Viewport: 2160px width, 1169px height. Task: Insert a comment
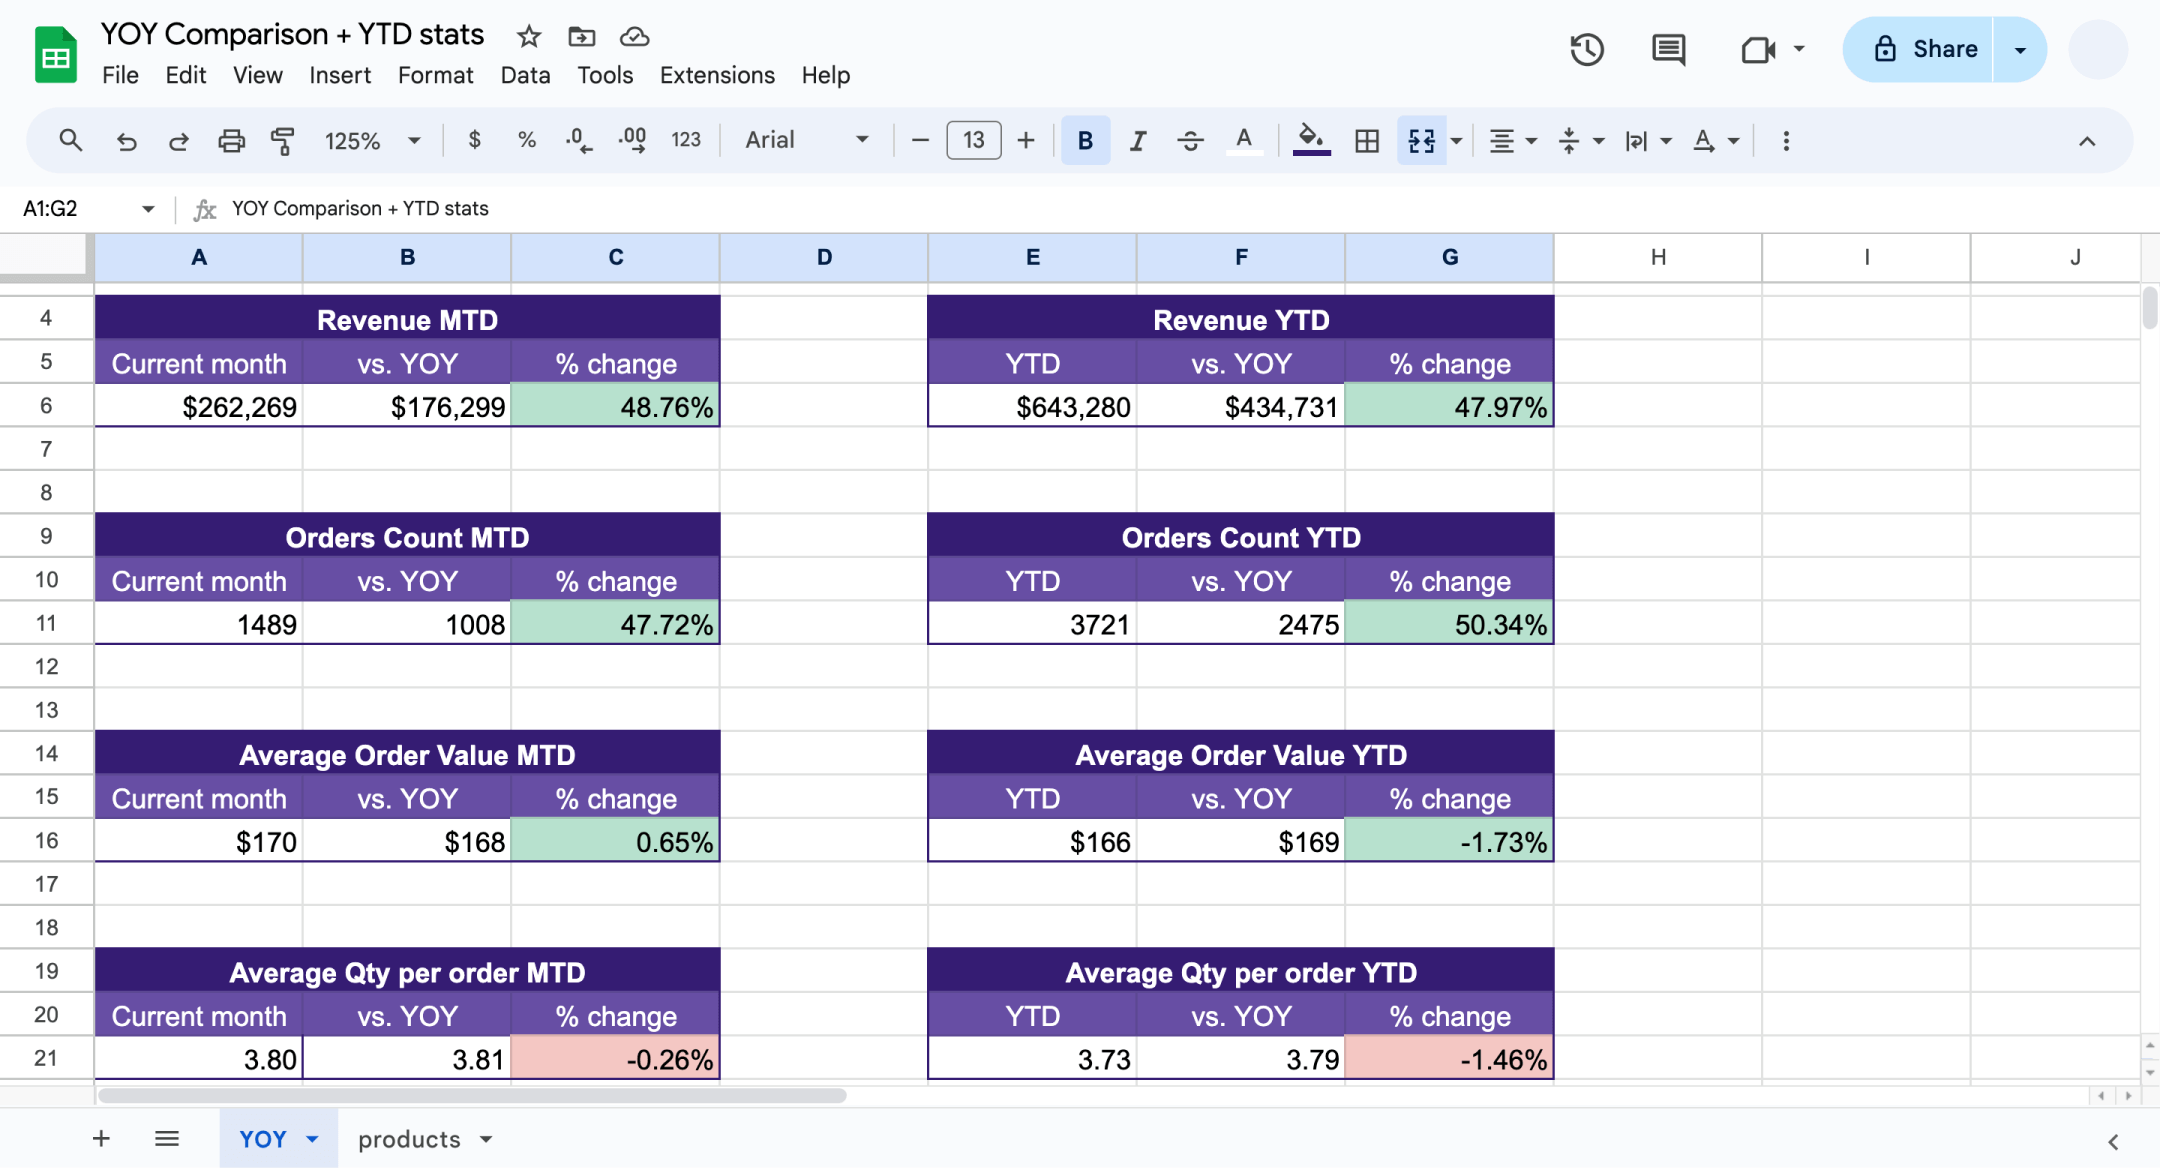(x=1669, y=49)
